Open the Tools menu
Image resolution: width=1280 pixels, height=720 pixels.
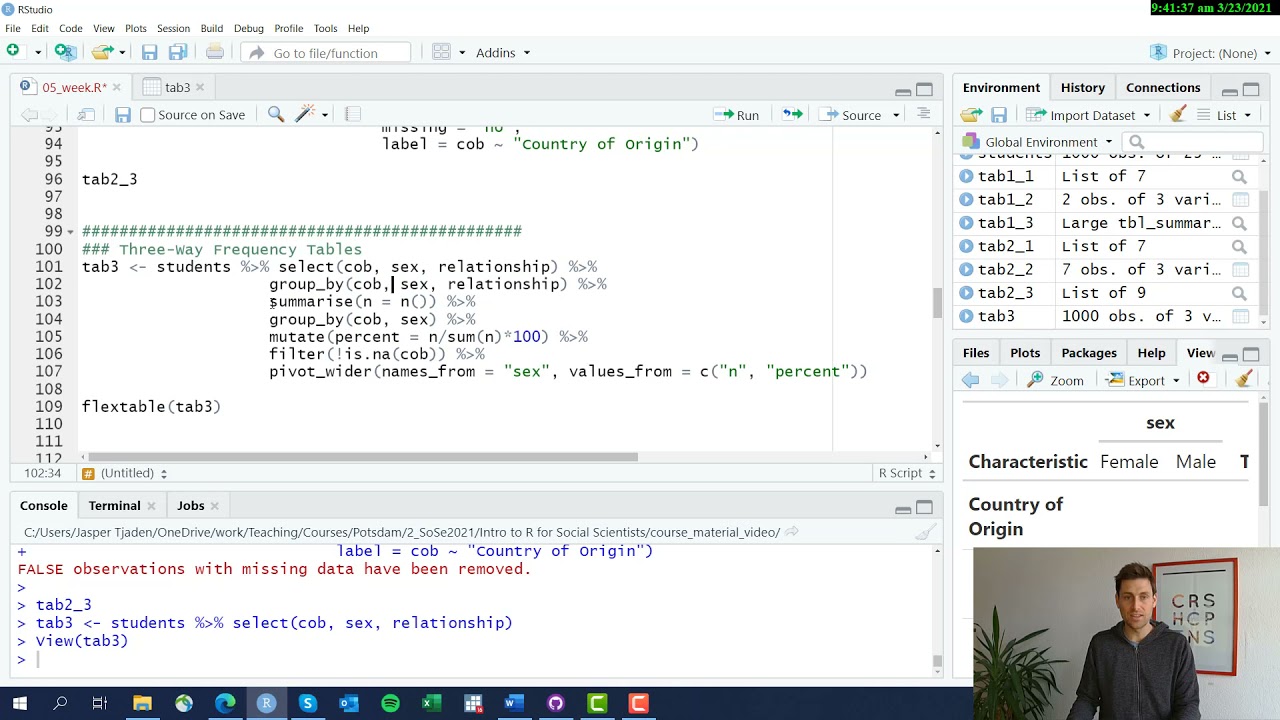(x=325, y=28)
